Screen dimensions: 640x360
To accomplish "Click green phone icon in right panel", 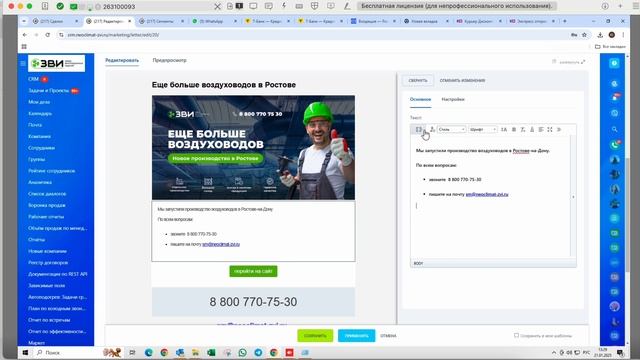I will pos(614,144).
